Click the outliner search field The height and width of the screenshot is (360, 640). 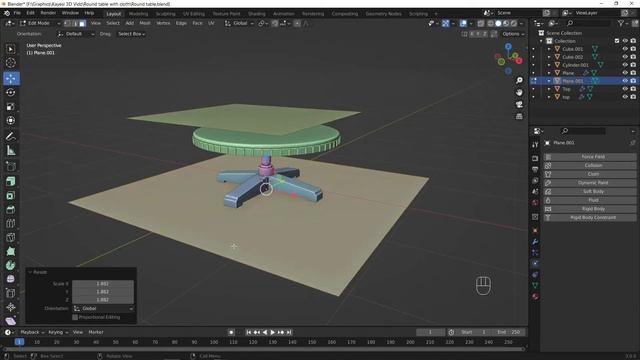588,24
